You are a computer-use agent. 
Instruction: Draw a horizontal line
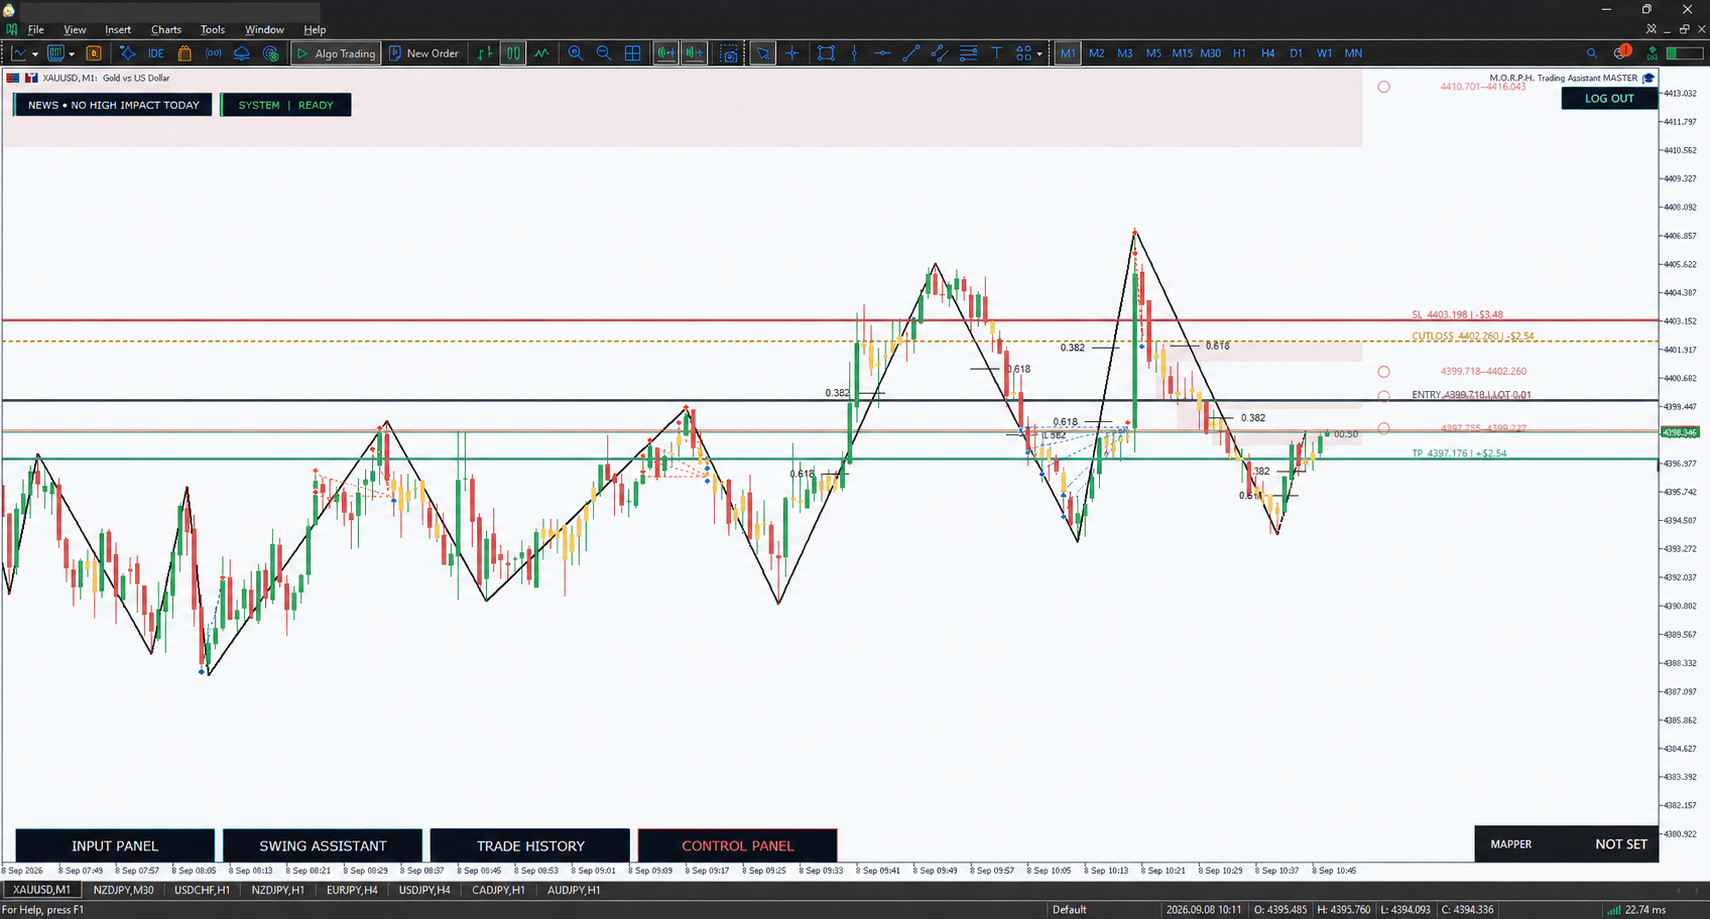pos(882,53)
